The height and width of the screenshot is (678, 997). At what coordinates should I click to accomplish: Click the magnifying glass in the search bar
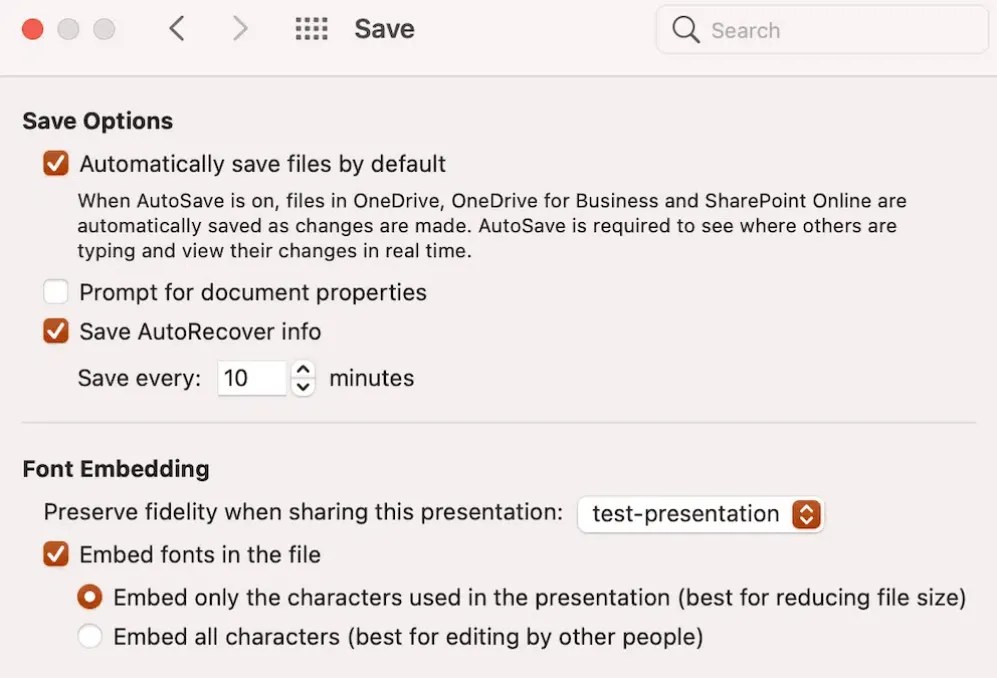686,31
